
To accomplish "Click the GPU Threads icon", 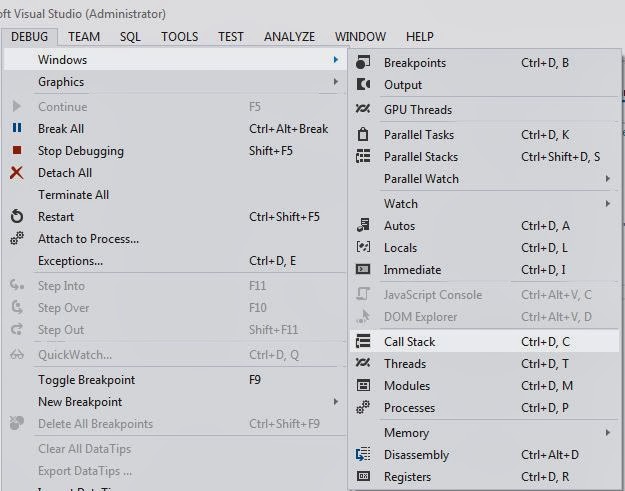I will (363, 109).
